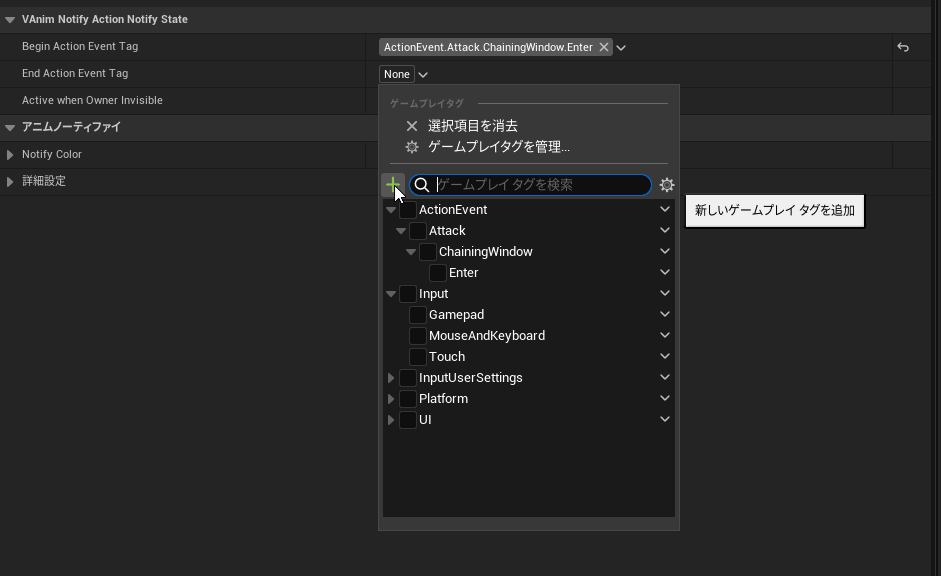Select the Gamepad tag label
The height and width of the screenshot is (576, 941).
[456, 315]
